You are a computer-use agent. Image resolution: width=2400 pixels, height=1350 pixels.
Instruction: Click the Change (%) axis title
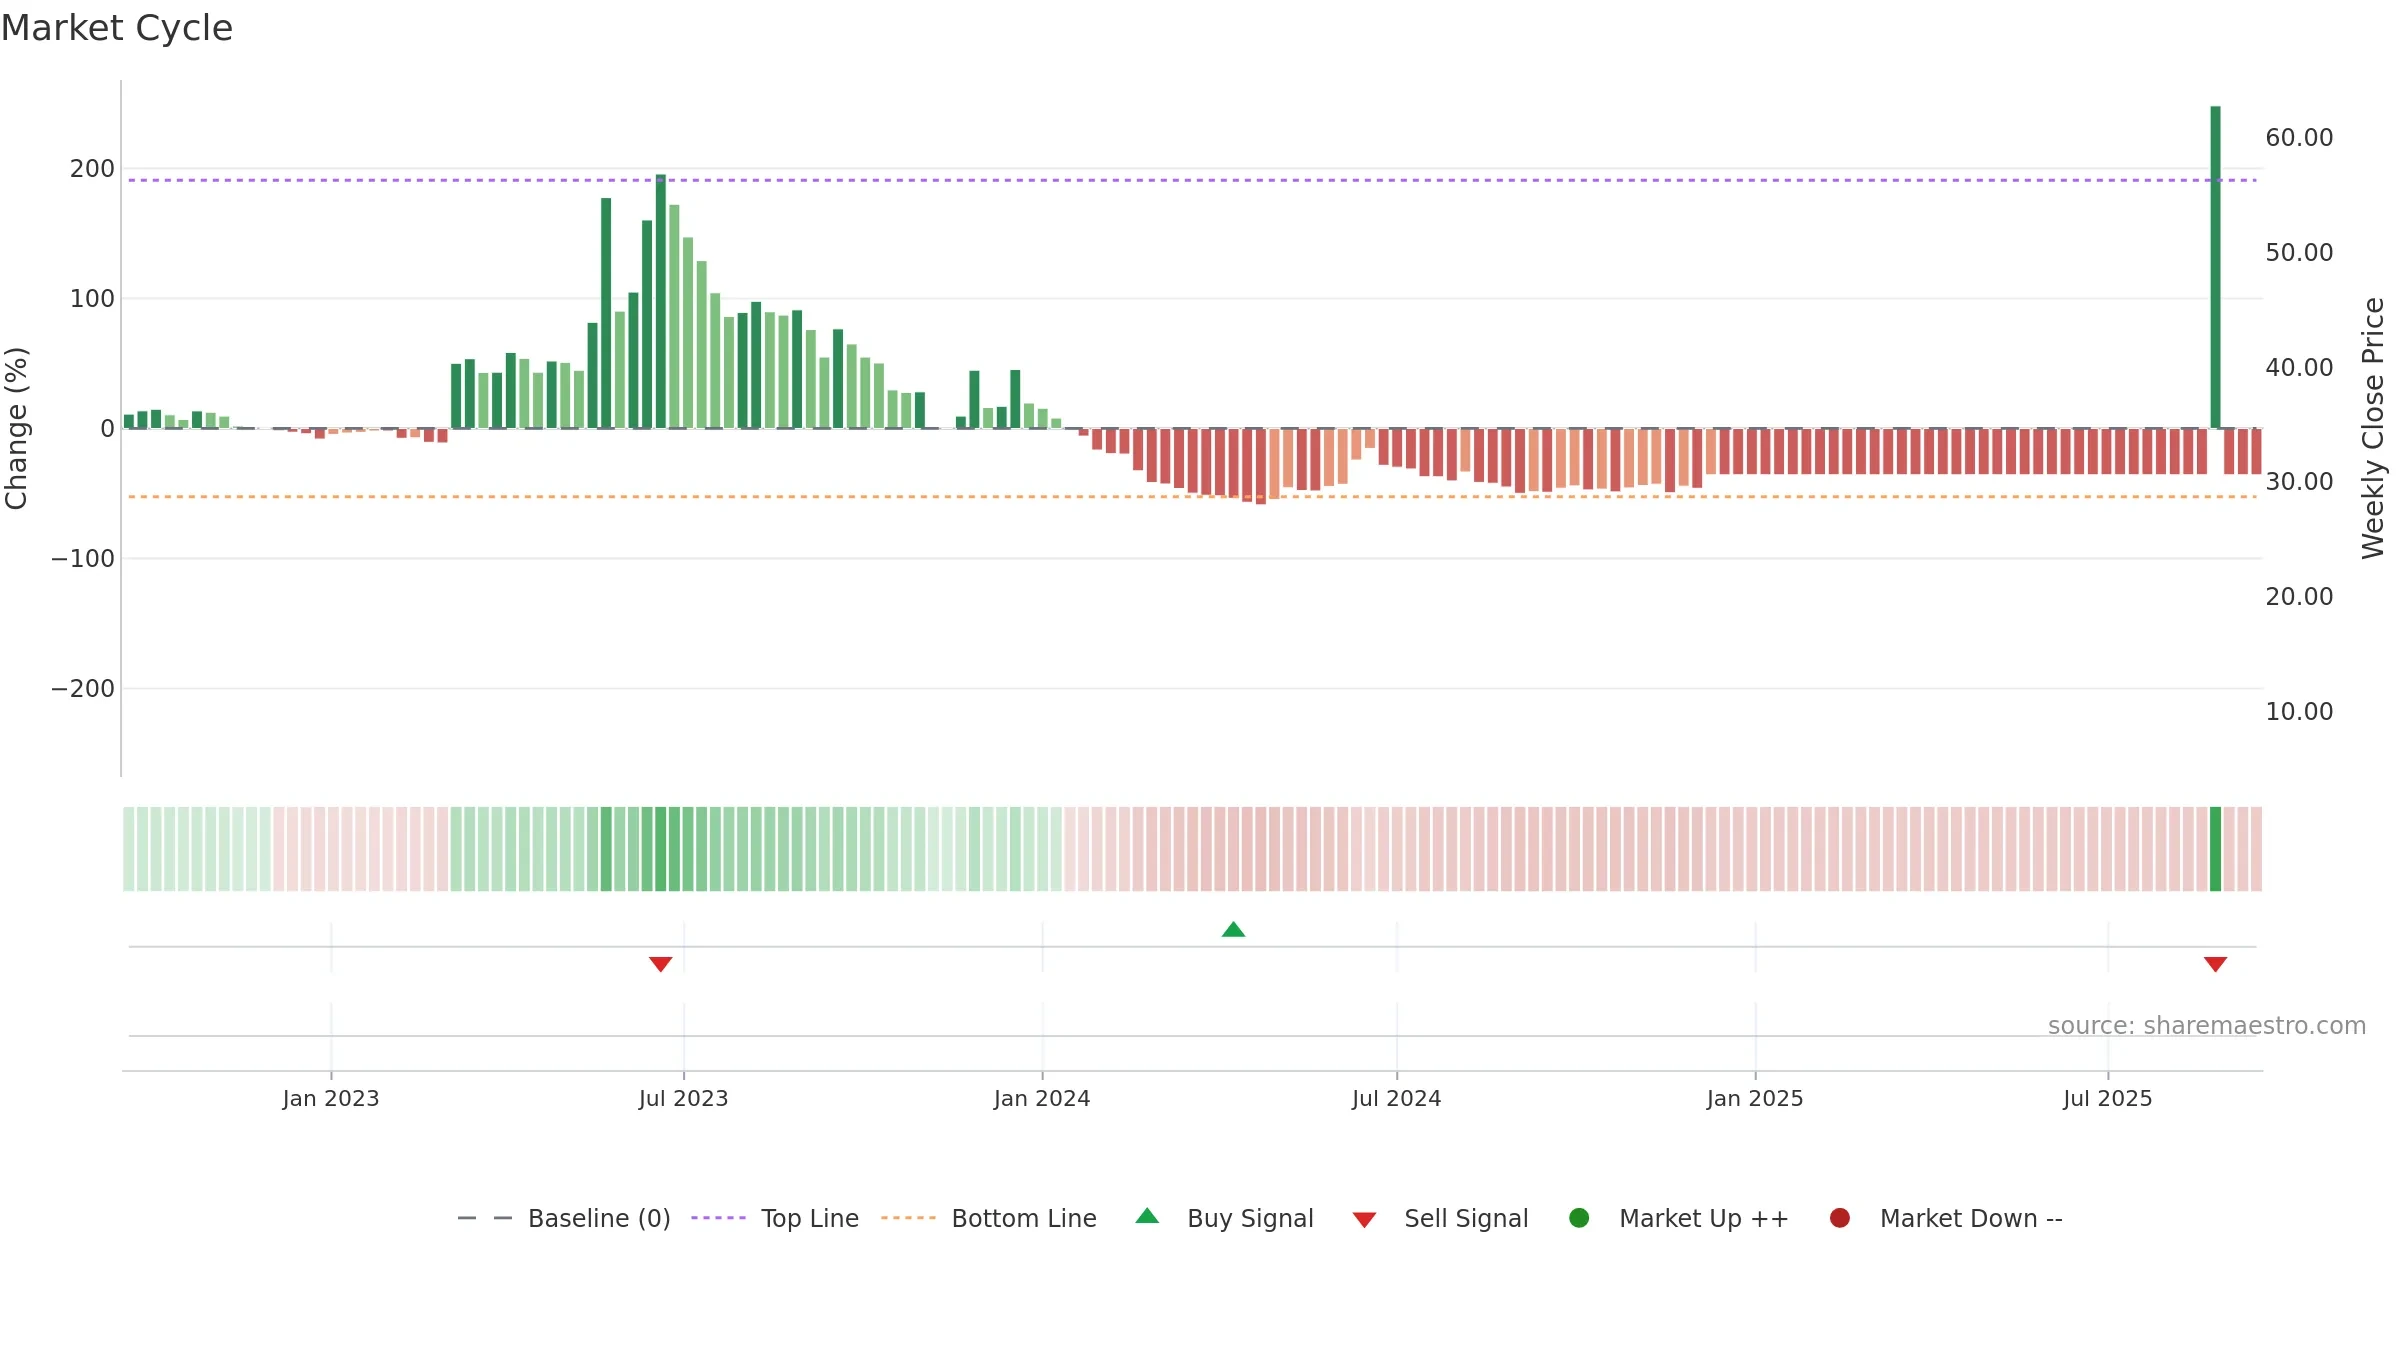(16, 428)
